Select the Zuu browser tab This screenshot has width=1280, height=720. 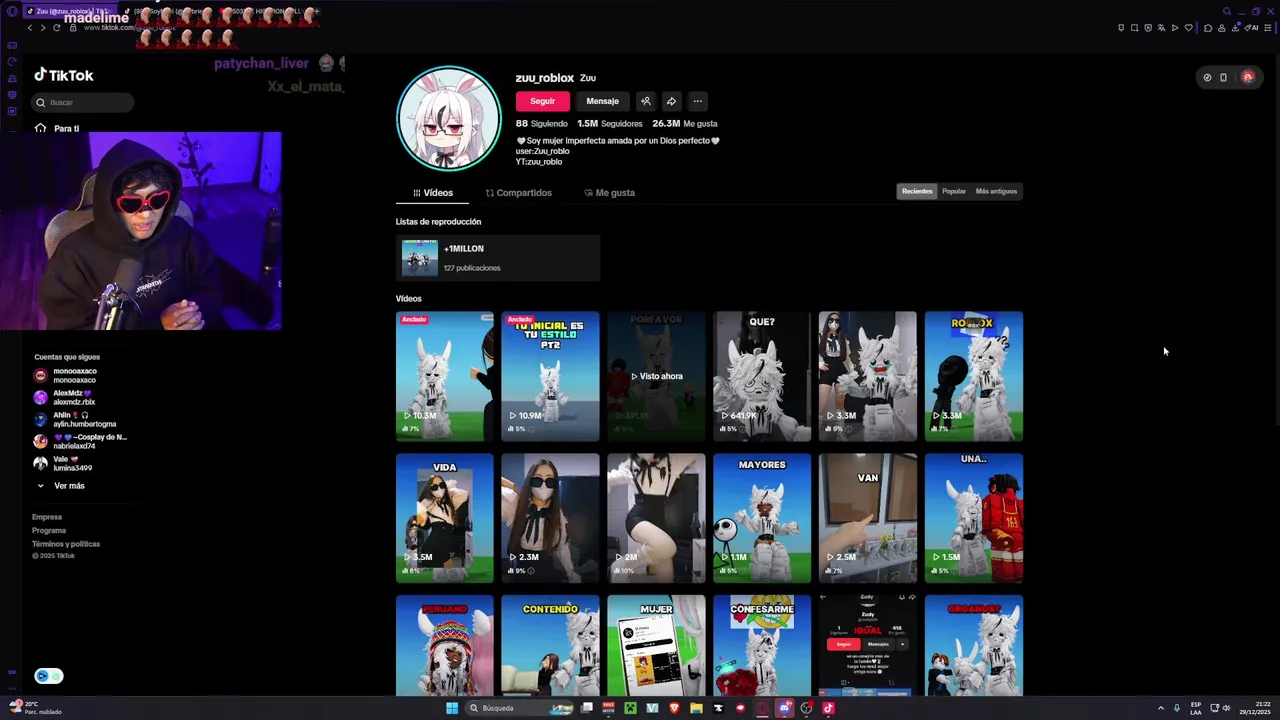[x=68, y=11]
